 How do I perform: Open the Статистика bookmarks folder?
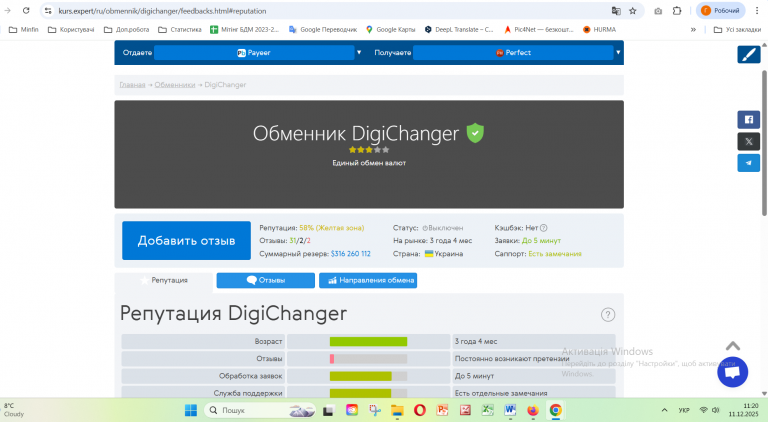click(180, 29)
